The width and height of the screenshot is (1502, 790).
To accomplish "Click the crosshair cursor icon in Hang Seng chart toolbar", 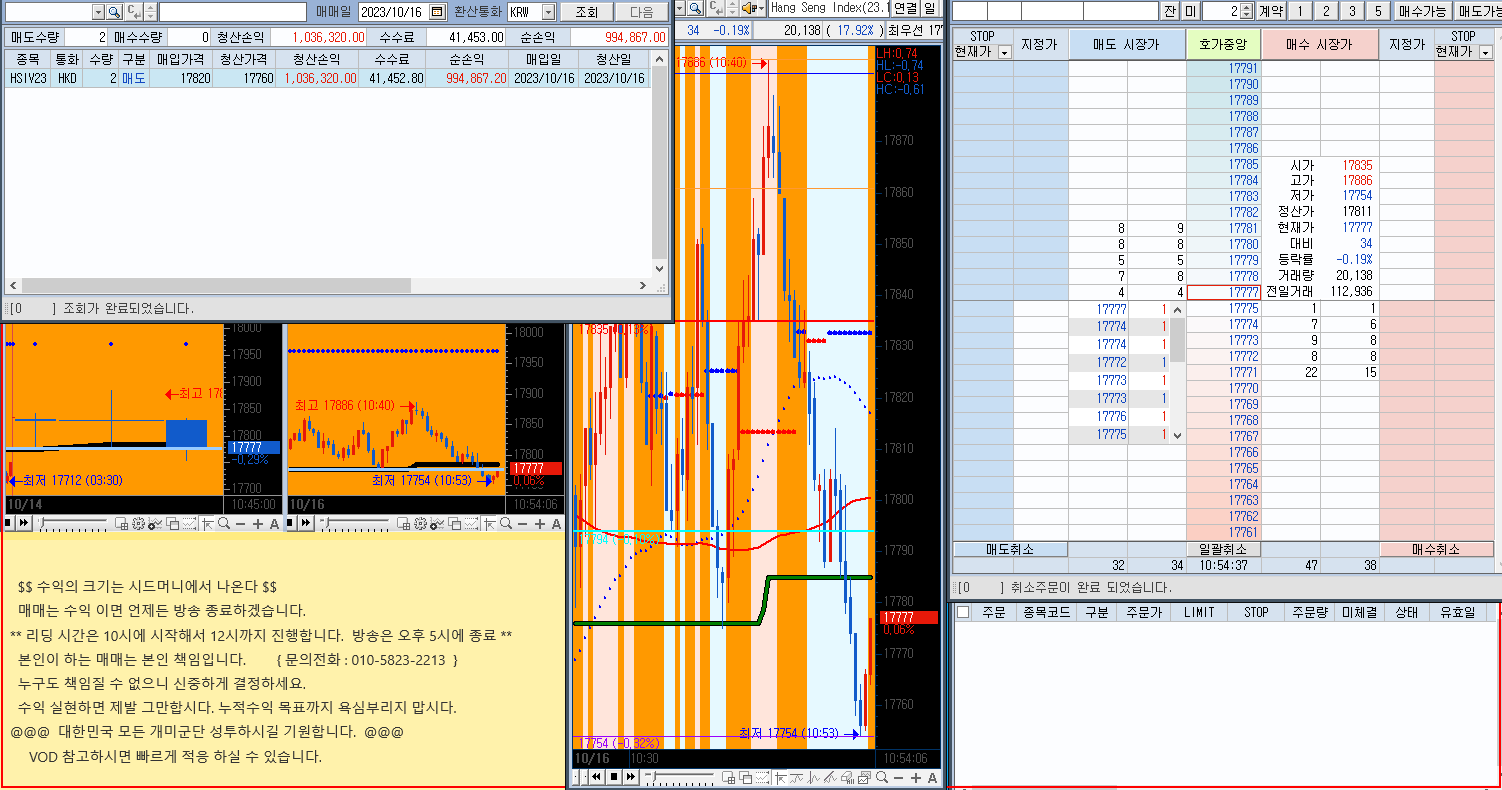I will (x=780, y=777).
